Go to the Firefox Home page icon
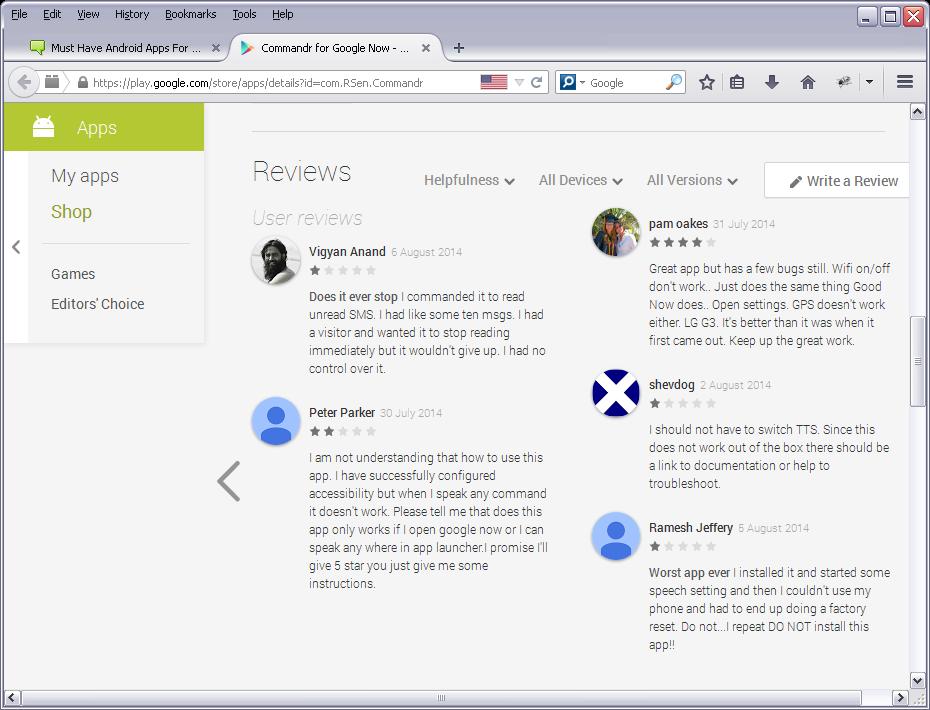This screenshot has height=710, width=930. [x=808, y=83]
